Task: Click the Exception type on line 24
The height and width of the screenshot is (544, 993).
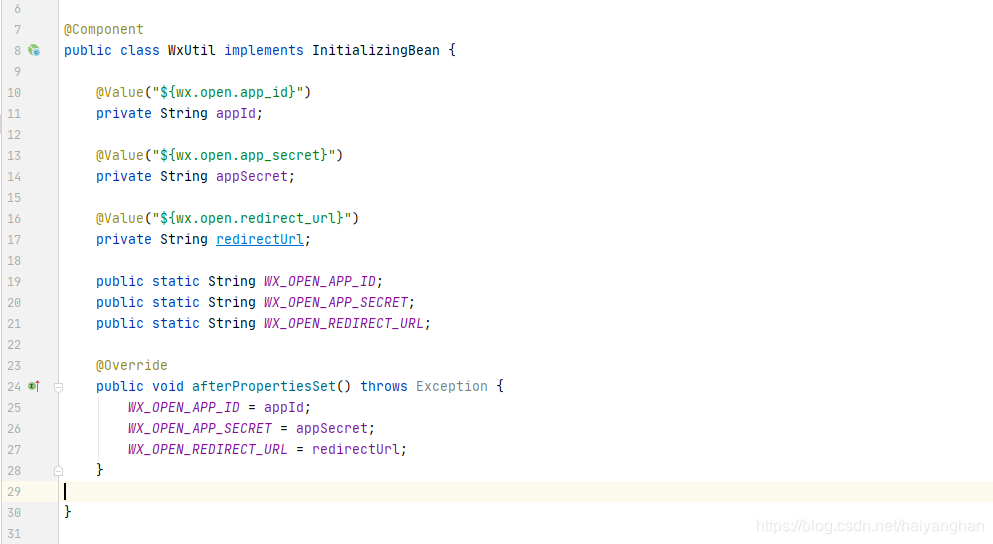Action: point(452,386)
